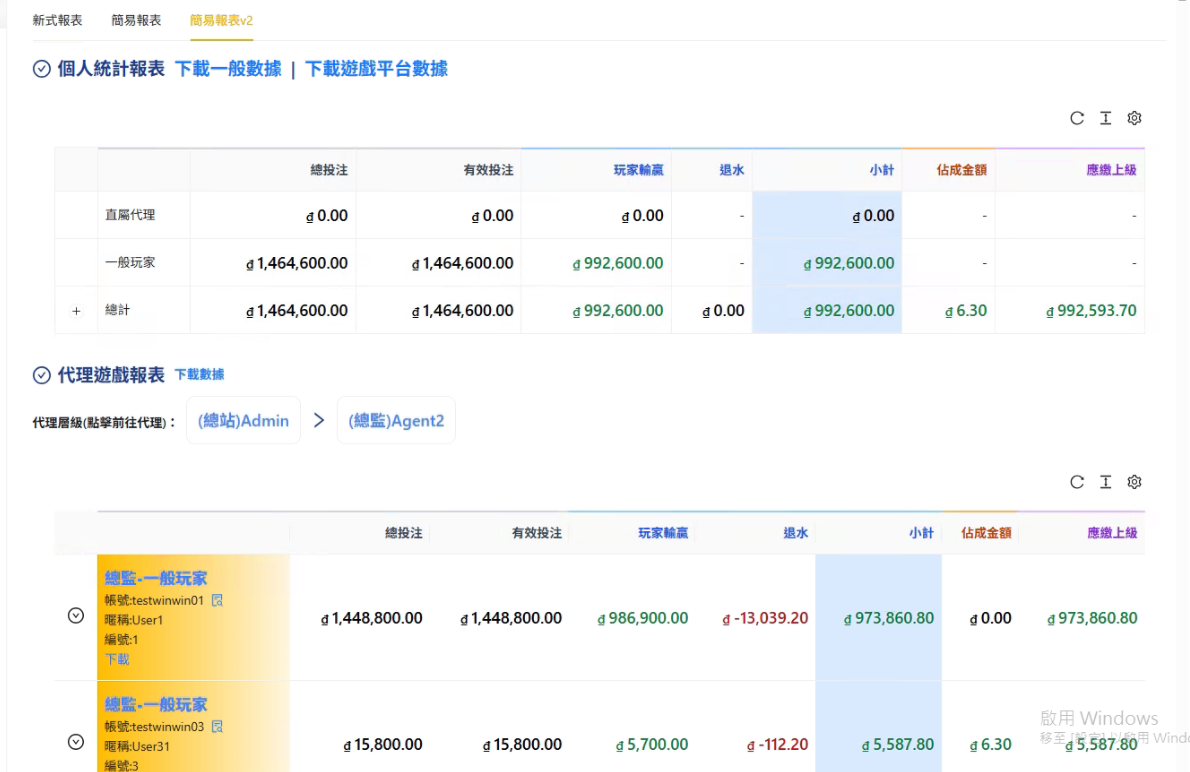This screenshot has width=1190, height=772.
Task: Click the 下載遊戲平台數據 link
Action: point(376,69)
